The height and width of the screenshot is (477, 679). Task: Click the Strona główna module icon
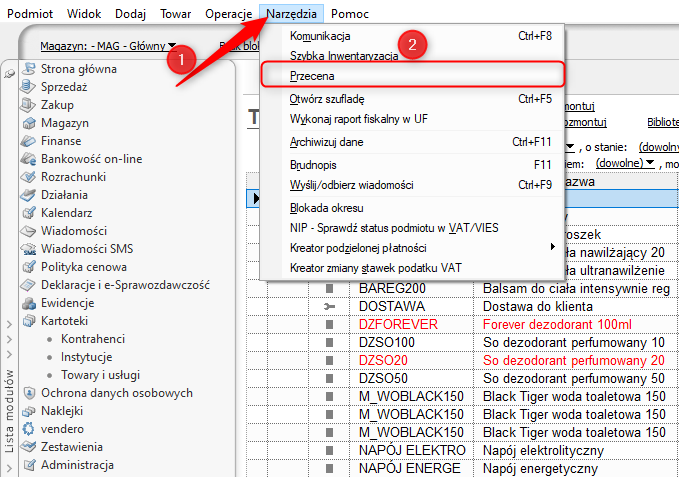coord(29,69)
